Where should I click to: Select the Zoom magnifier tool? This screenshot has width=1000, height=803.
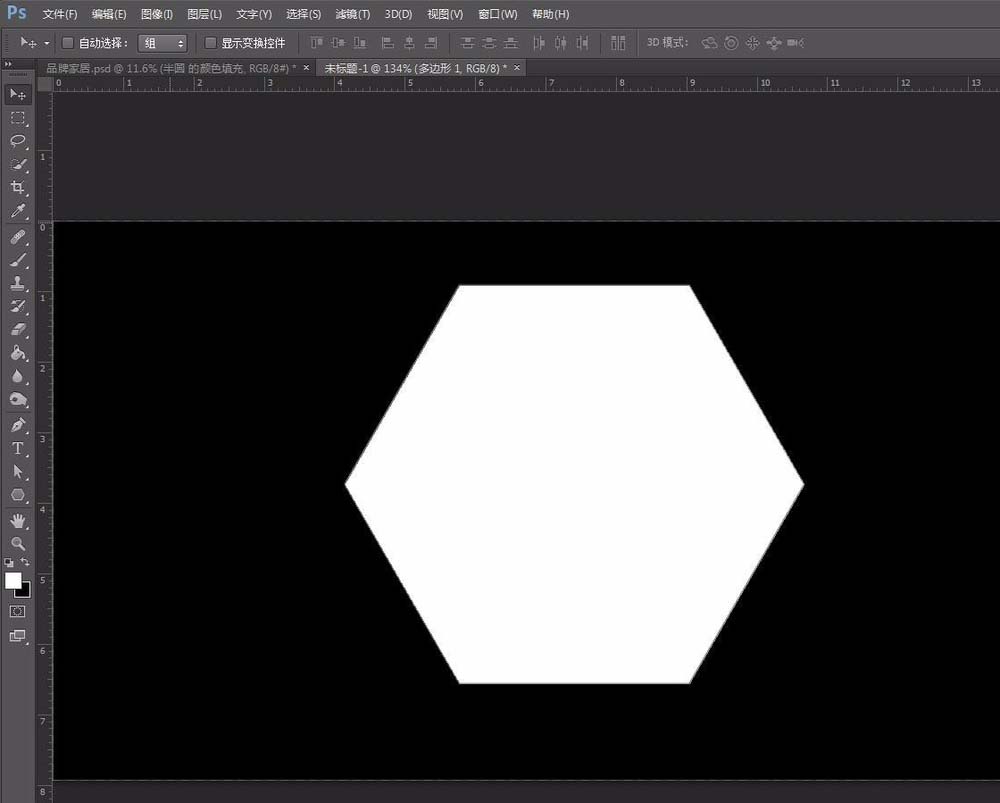[18, 543]
